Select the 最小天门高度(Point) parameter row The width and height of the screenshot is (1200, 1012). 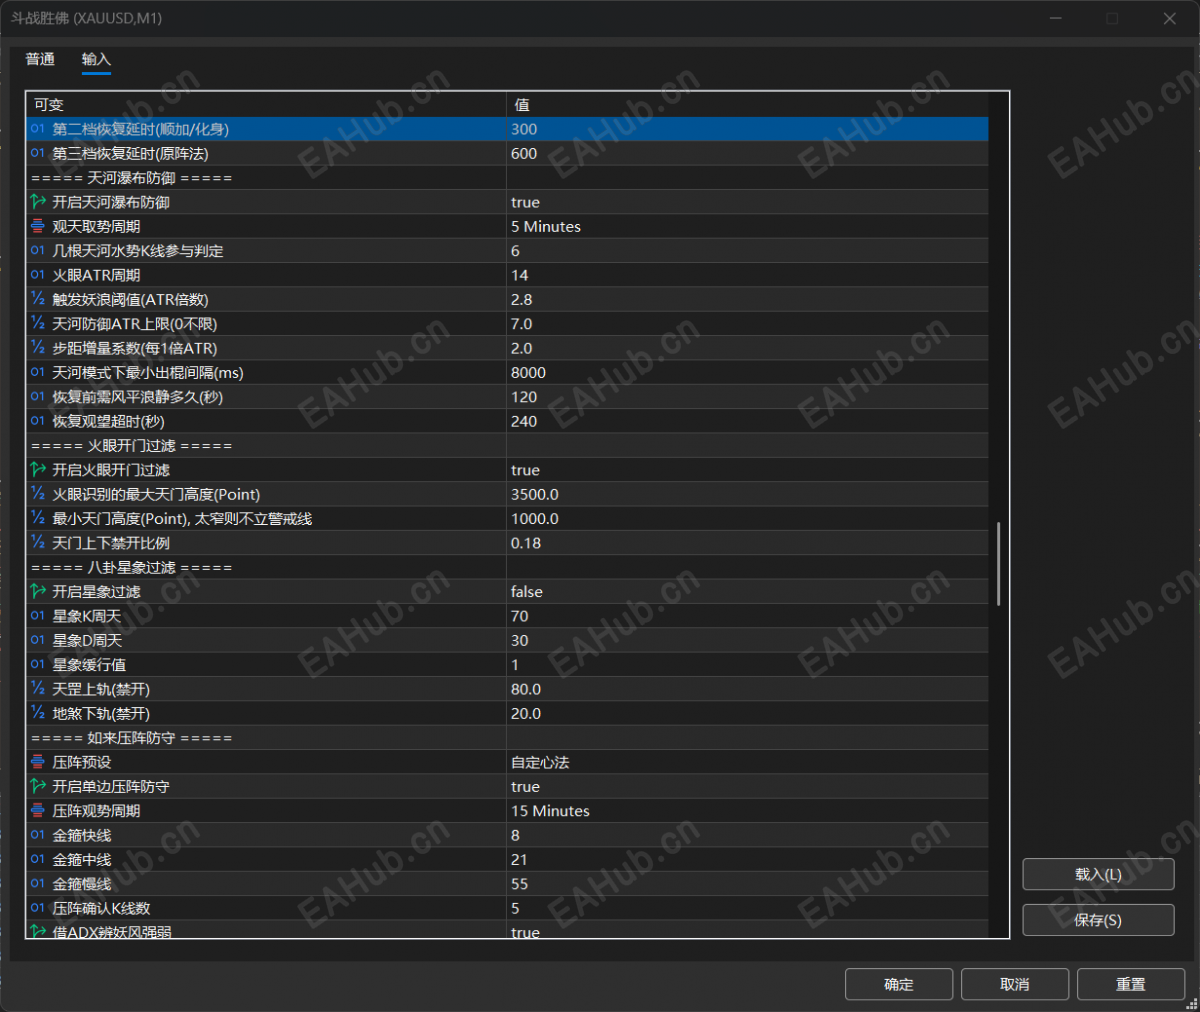[x=507, y=519]
